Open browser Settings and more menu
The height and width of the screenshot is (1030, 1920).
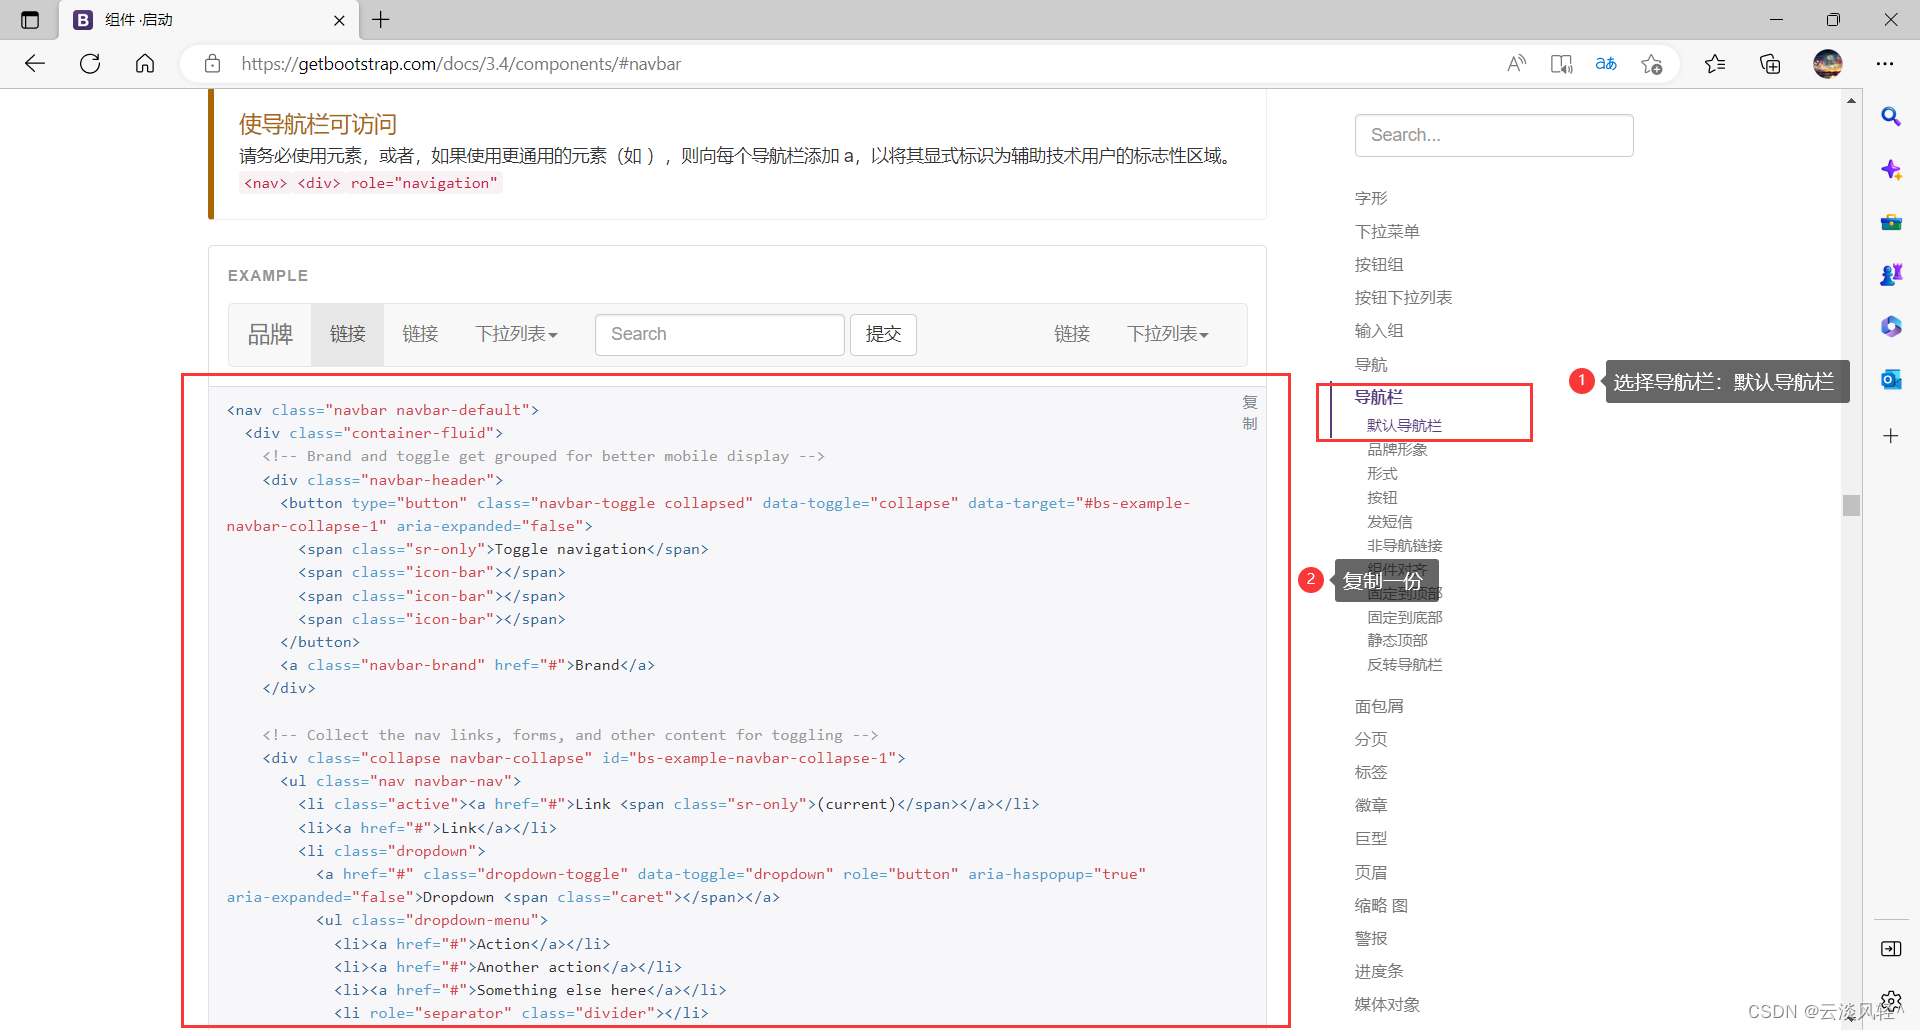(1885, 64)
